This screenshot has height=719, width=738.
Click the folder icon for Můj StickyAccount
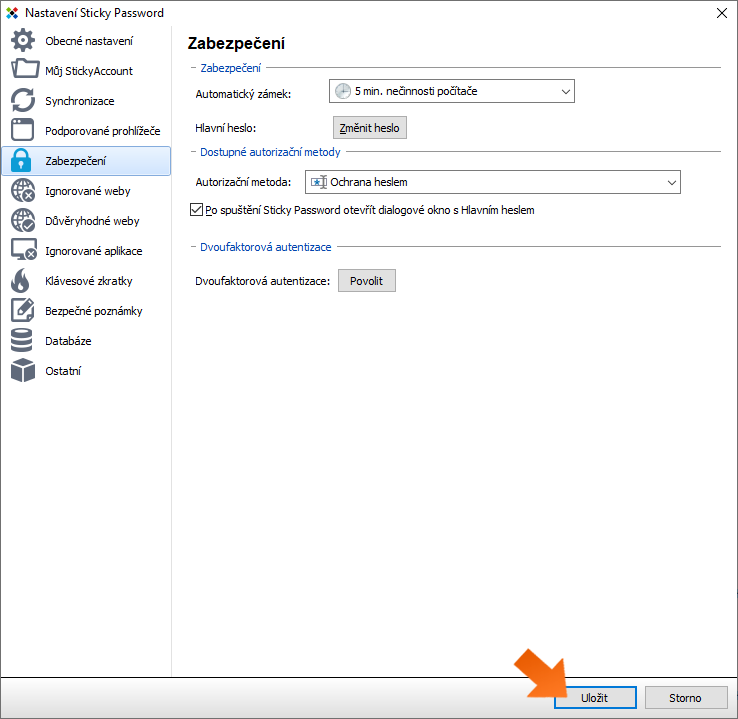(24, 69)
